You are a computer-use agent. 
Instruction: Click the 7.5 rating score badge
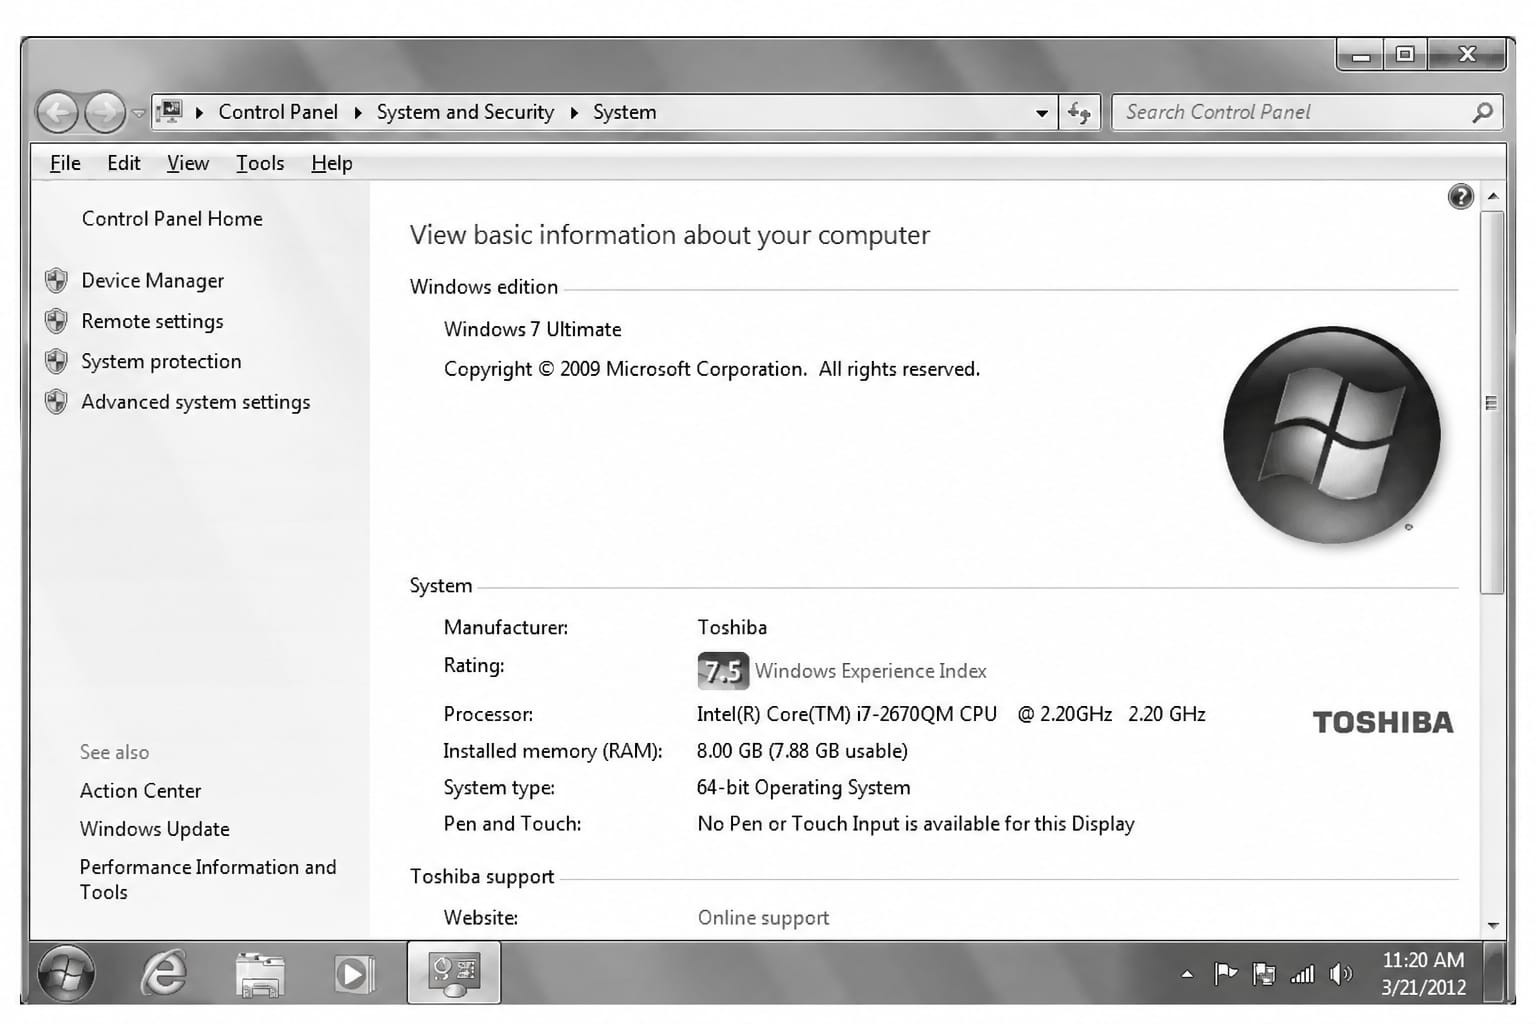click(722, 671)
